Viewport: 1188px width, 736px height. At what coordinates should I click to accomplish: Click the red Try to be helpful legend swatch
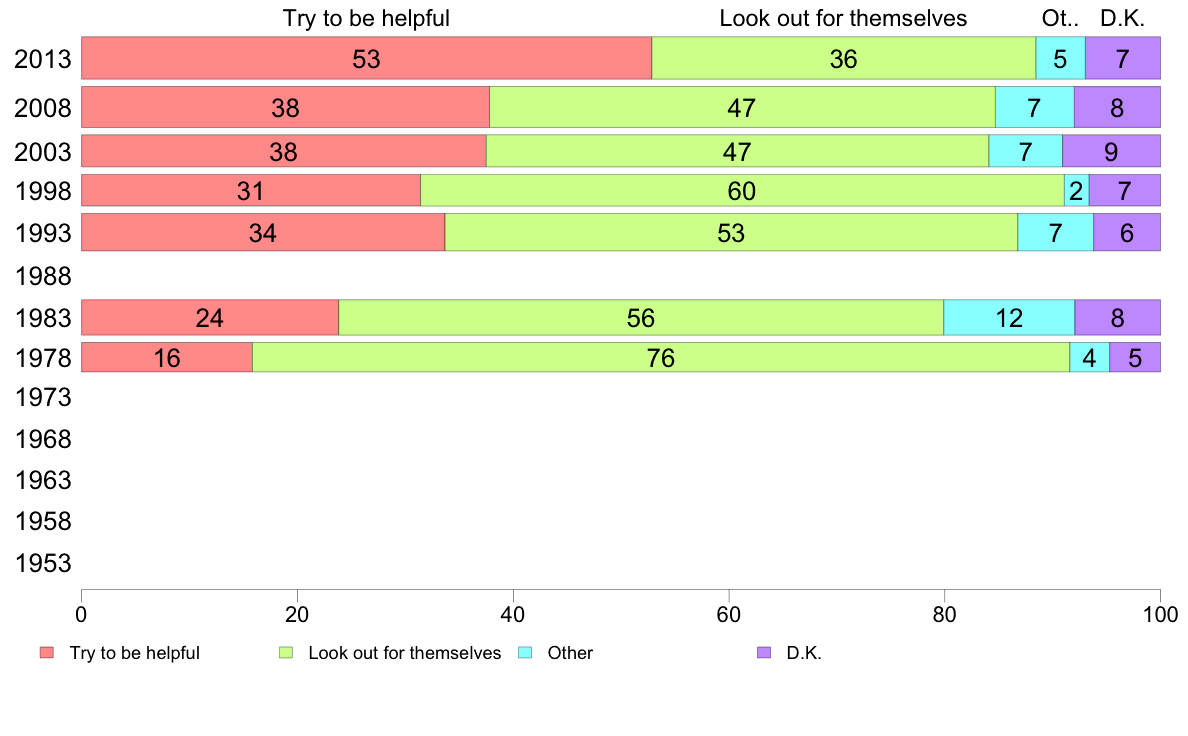pos(47,653)
